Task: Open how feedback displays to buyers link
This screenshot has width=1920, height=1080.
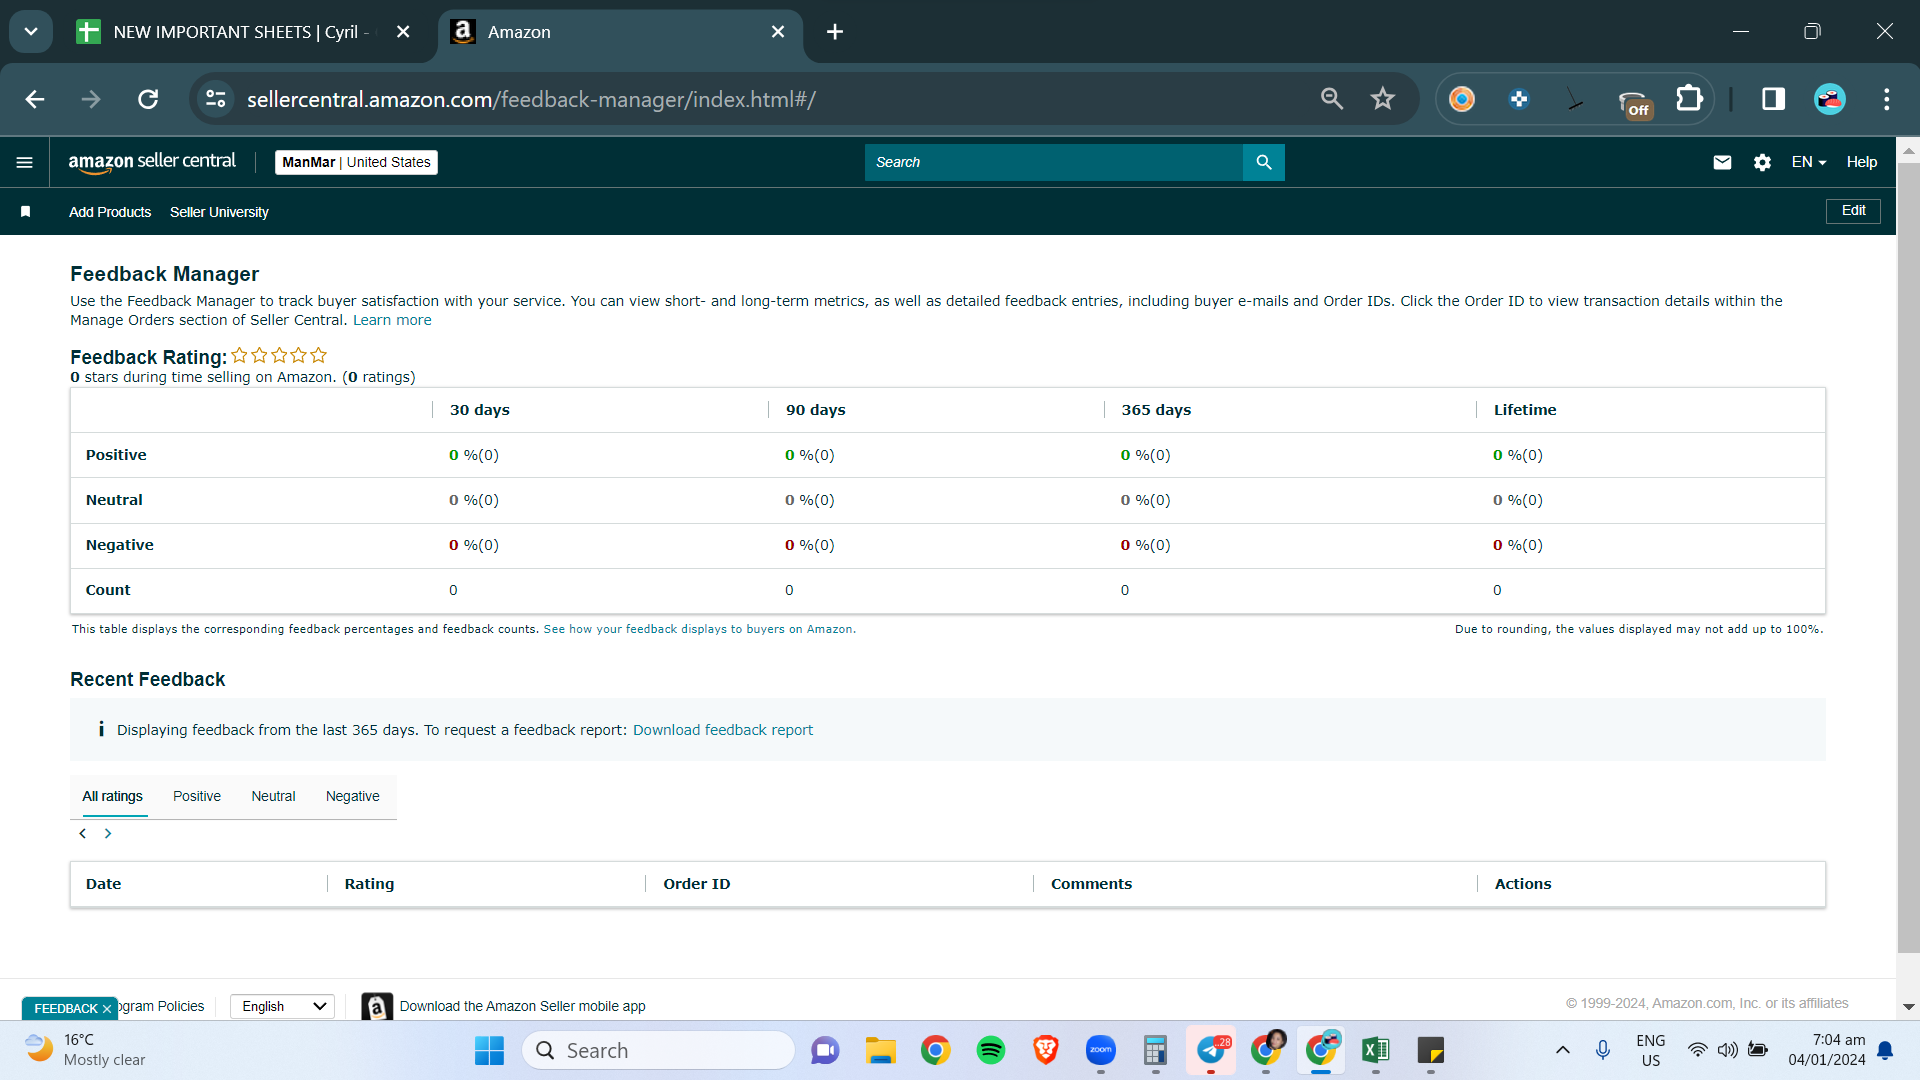Action: (x=699, y=629)
